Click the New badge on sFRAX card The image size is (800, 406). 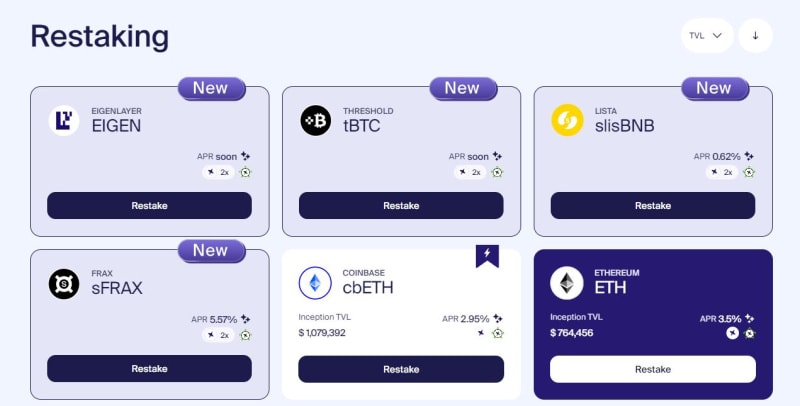click(211, 251)
